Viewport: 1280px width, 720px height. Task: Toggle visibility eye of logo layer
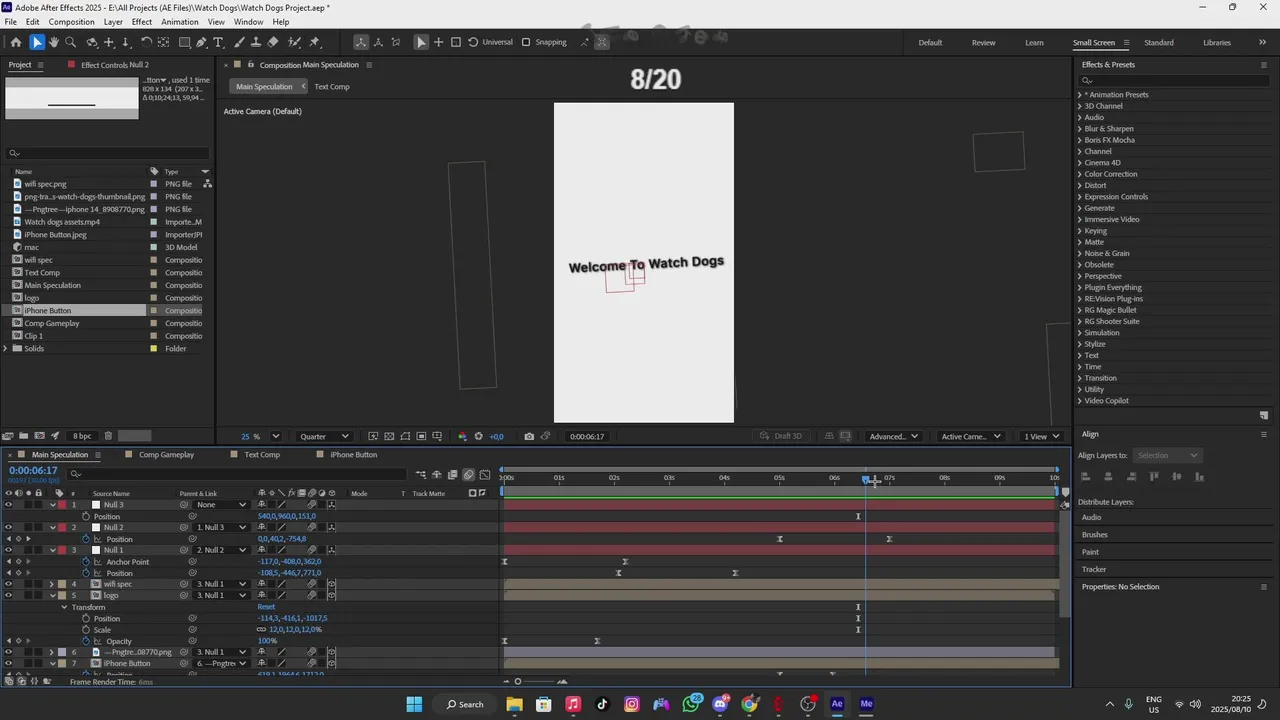coord(8,596)
